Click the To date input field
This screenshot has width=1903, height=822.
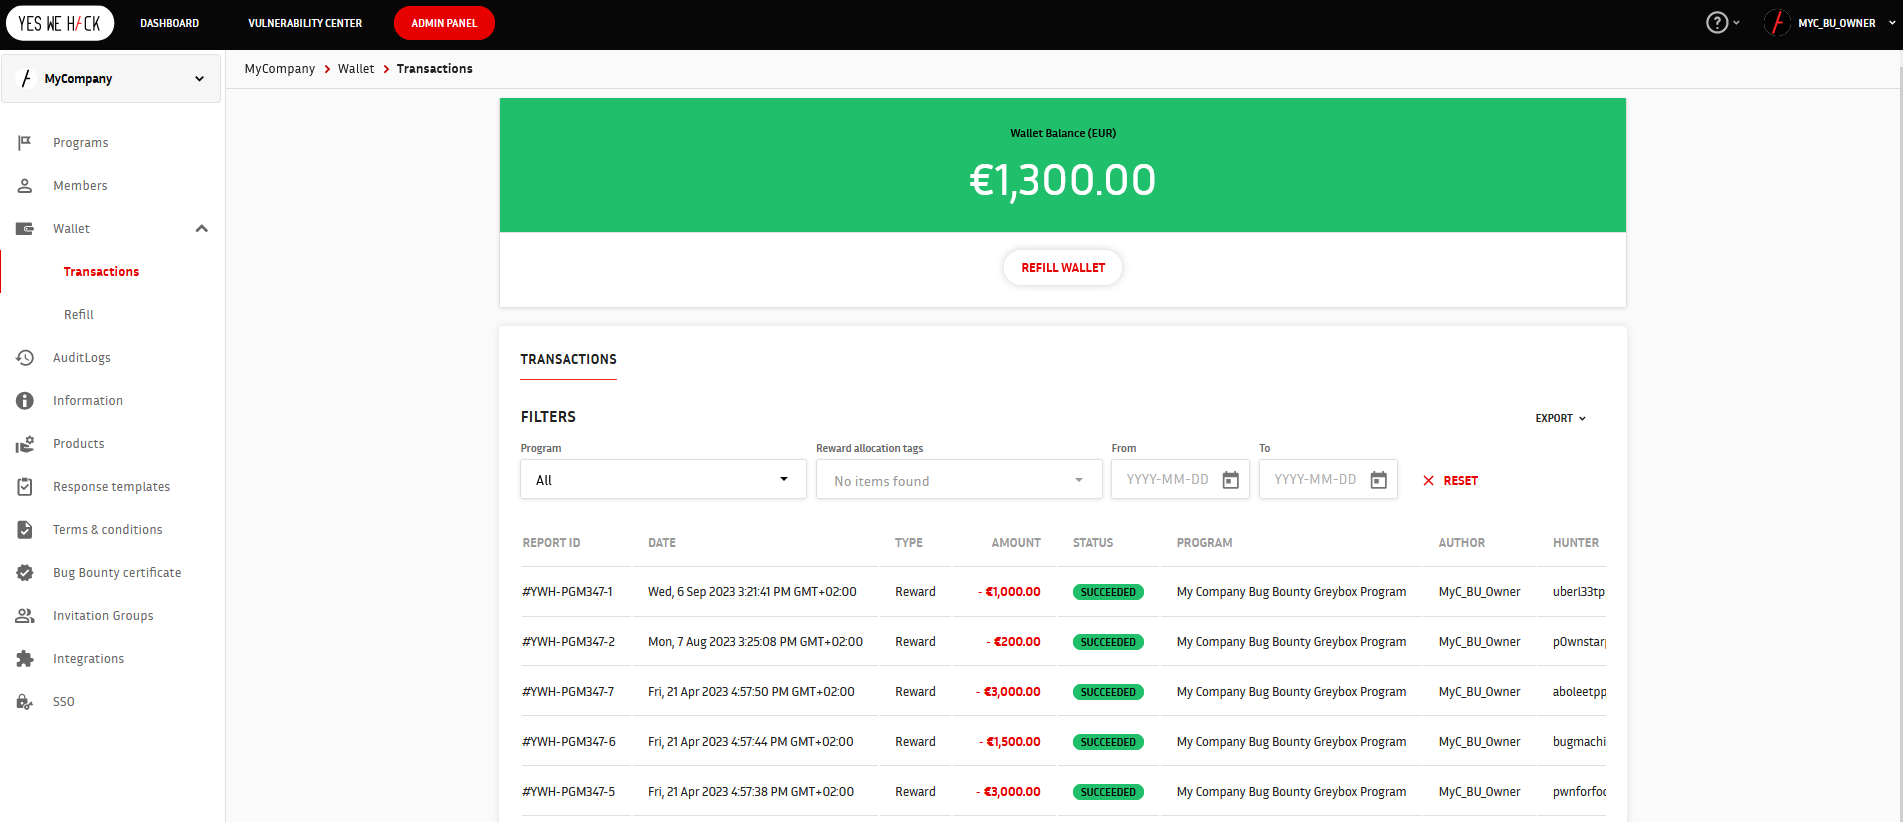click(x=1328, y=480)
